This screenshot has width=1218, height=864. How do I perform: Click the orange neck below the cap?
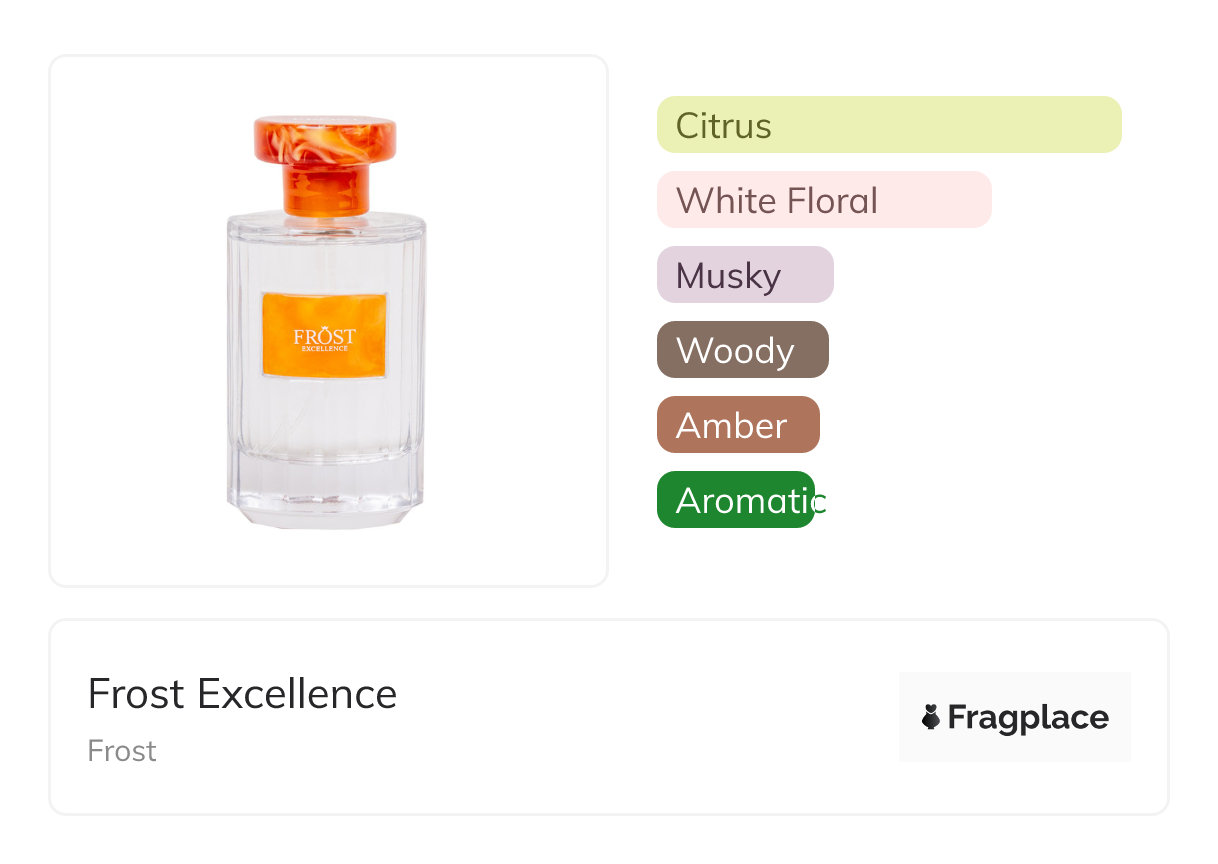[325, 190]
